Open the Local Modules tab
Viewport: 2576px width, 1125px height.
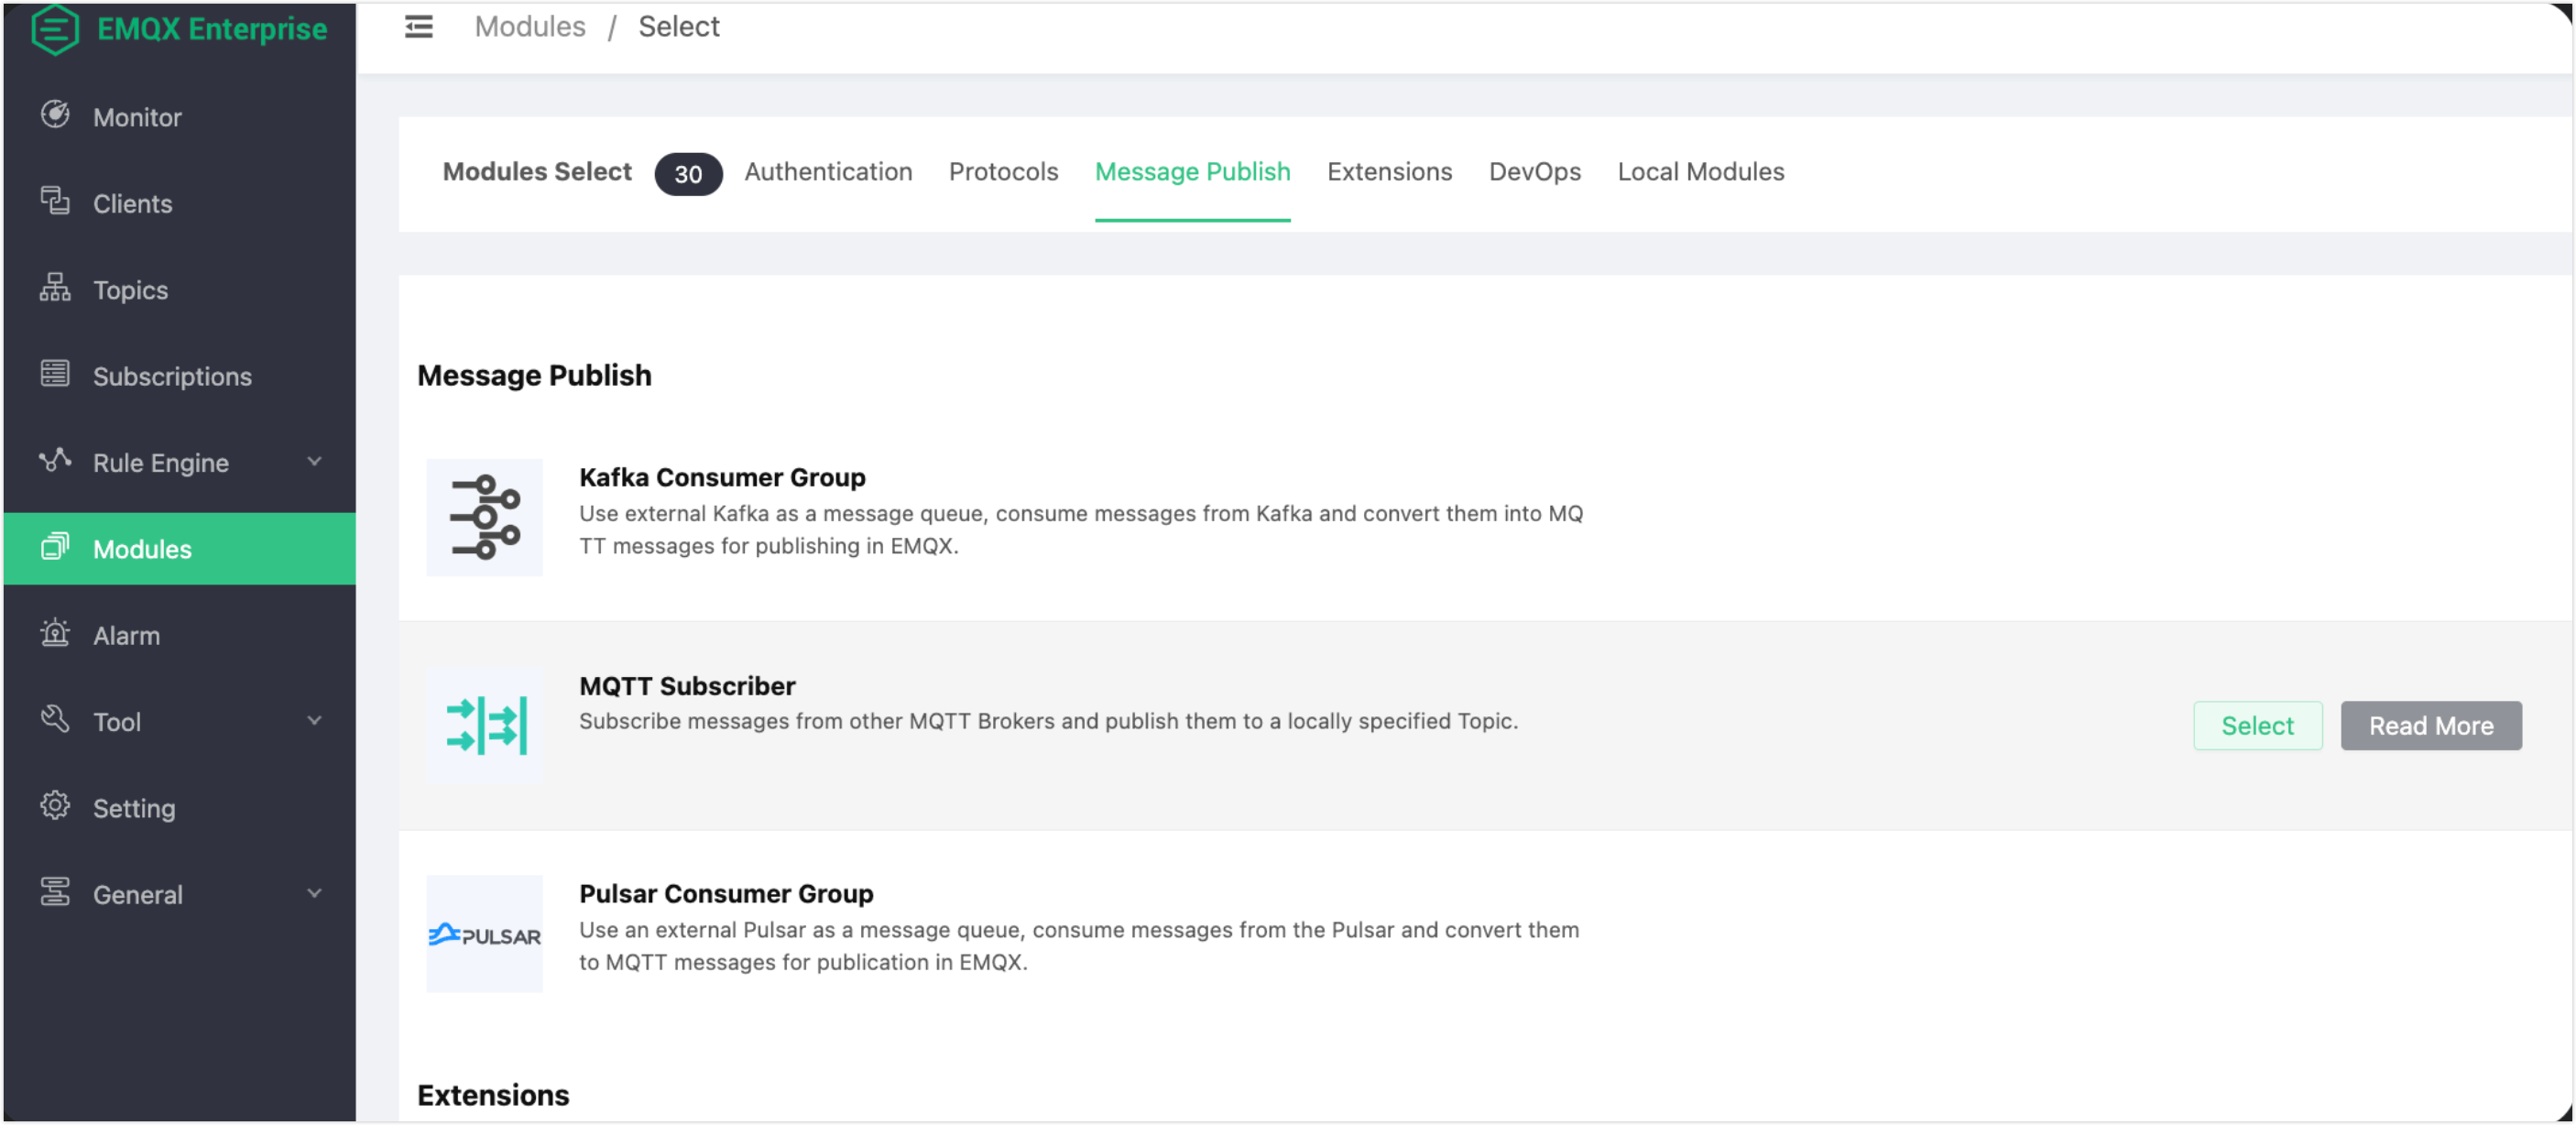(x=1700, y=172)
